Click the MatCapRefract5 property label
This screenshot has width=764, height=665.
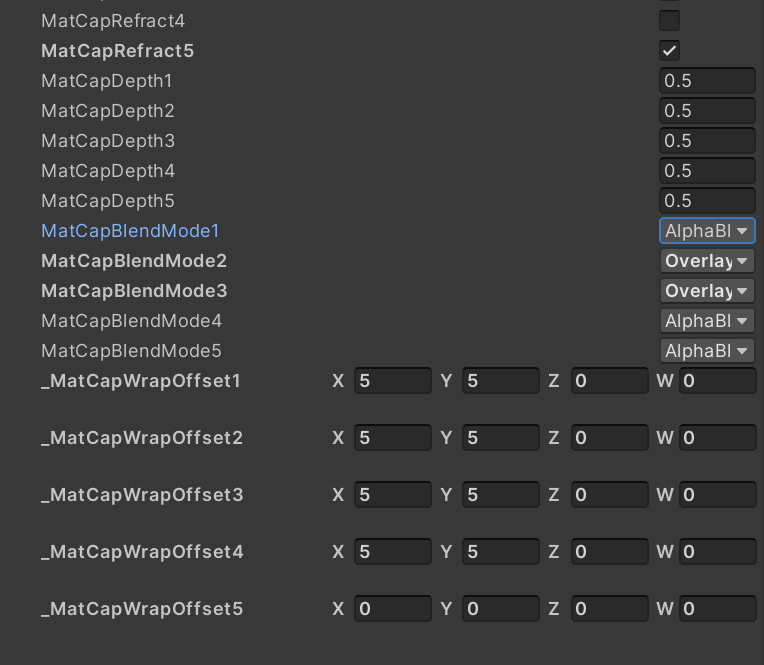point(117,50)
